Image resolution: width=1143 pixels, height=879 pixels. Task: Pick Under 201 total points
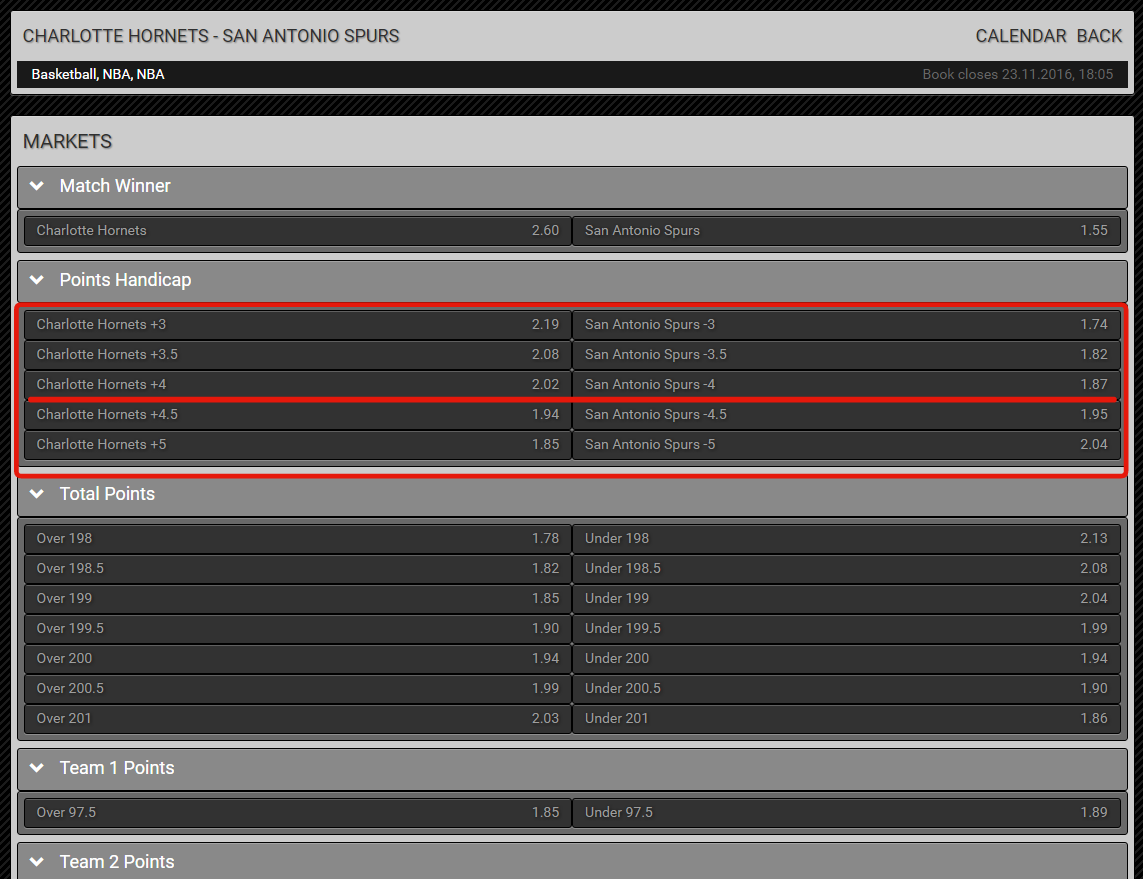click(x=846, y=718)
